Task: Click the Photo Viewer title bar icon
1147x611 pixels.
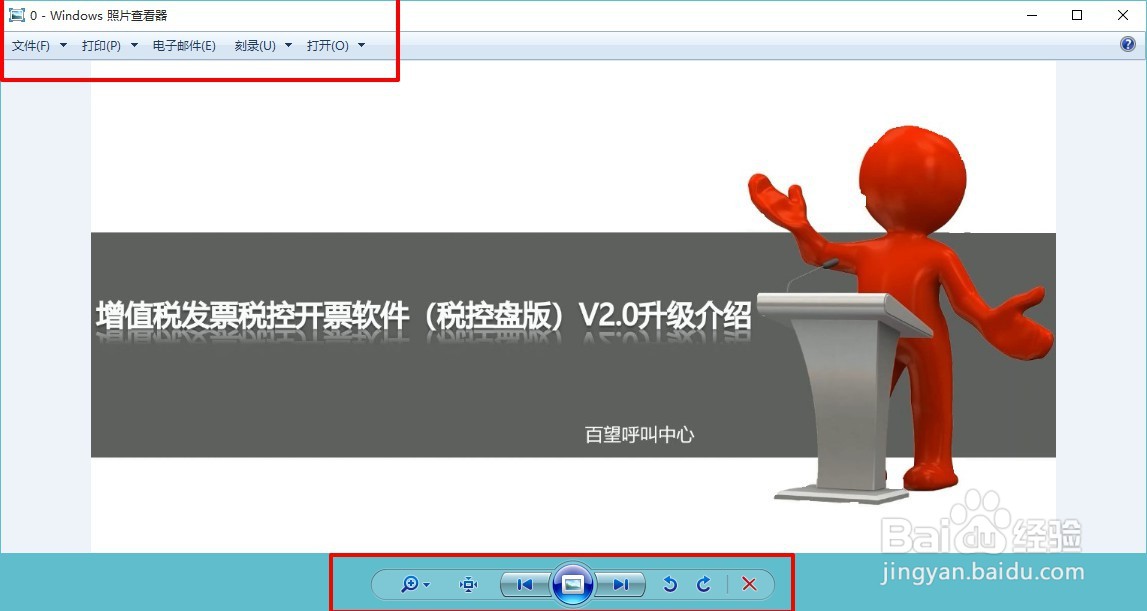Action: (16, 15)
